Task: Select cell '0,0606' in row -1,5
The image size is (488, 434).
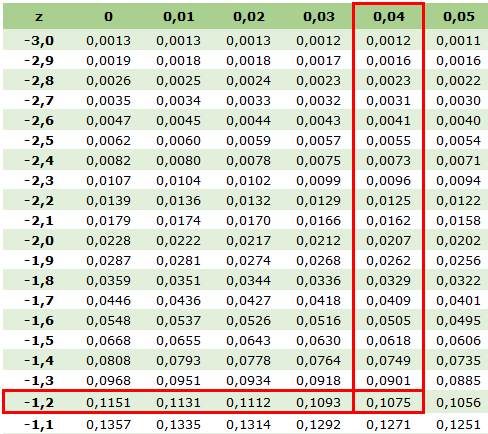Action: (x=459, y=341)
